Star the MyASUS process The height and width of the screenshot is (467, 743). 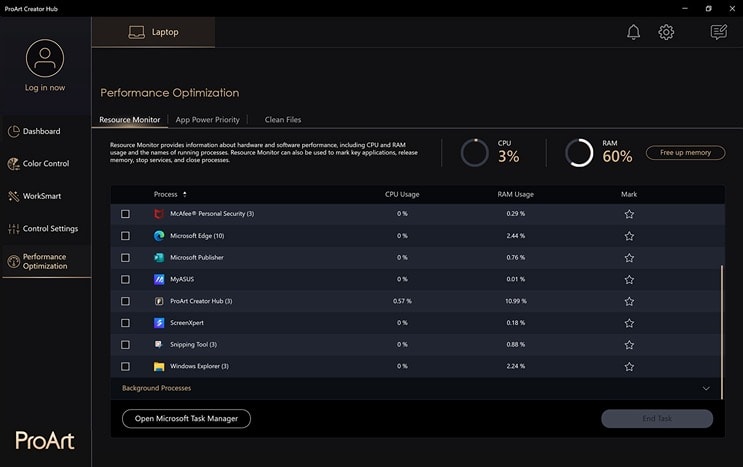629,279
